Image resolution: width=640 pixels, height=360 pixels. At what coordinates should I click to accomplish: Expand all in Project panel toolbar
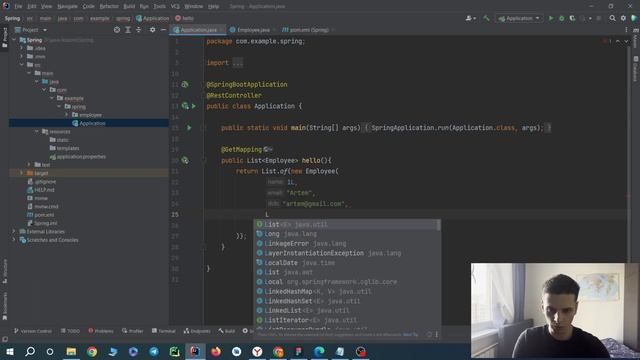click(128, 30)
